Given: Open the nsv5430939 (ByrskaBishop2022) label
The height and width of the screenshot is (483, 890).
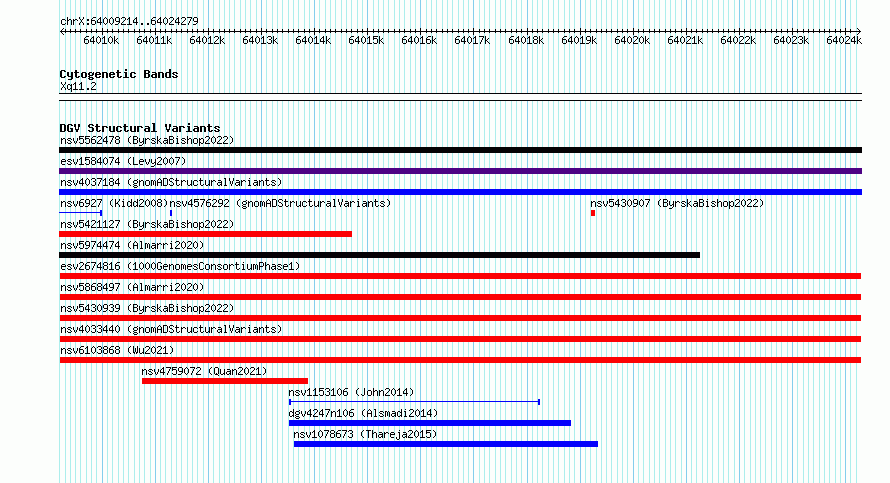Looking at the screenshot, I should coord(147,308).
